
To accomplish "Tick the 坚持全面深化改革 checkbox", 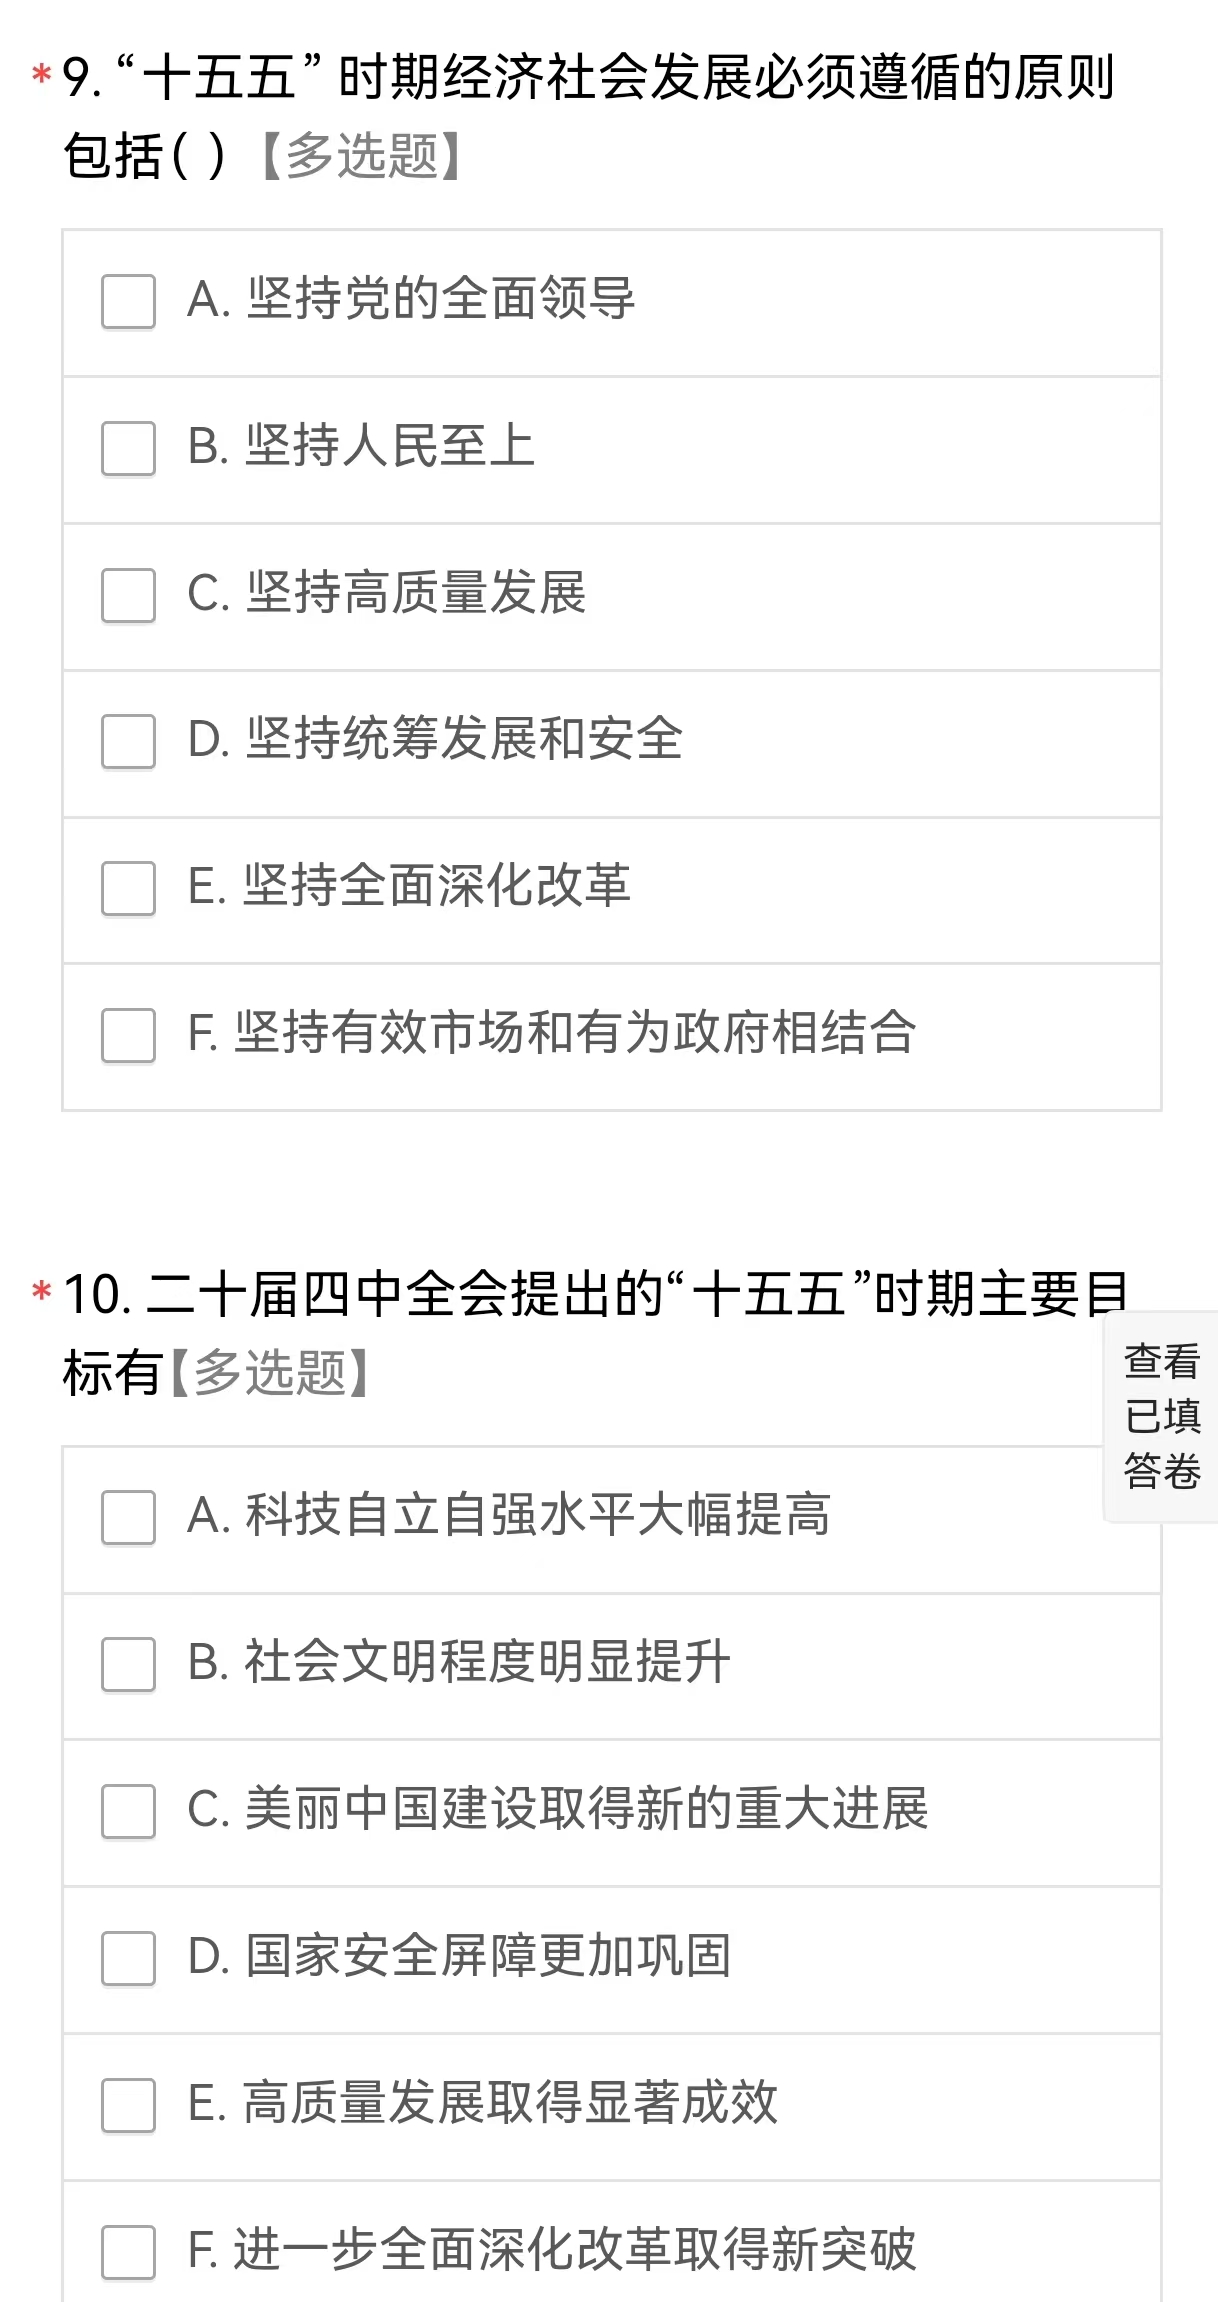I will click(x=128, y=888).
